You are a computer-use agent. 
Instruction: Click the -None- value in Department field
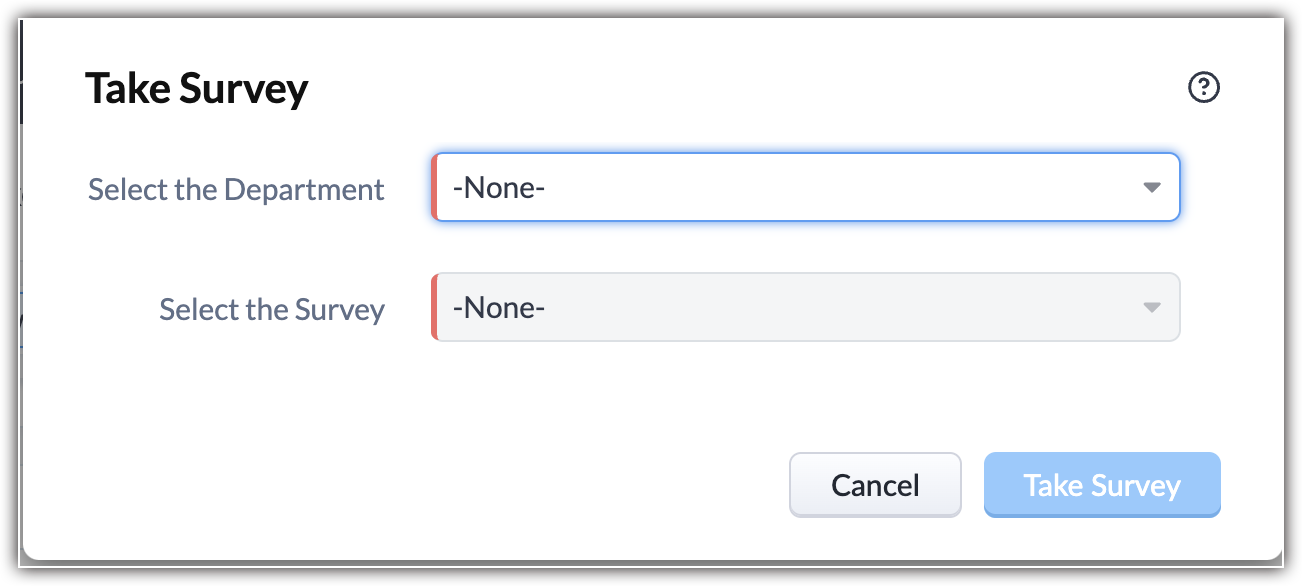click(498, 188)
